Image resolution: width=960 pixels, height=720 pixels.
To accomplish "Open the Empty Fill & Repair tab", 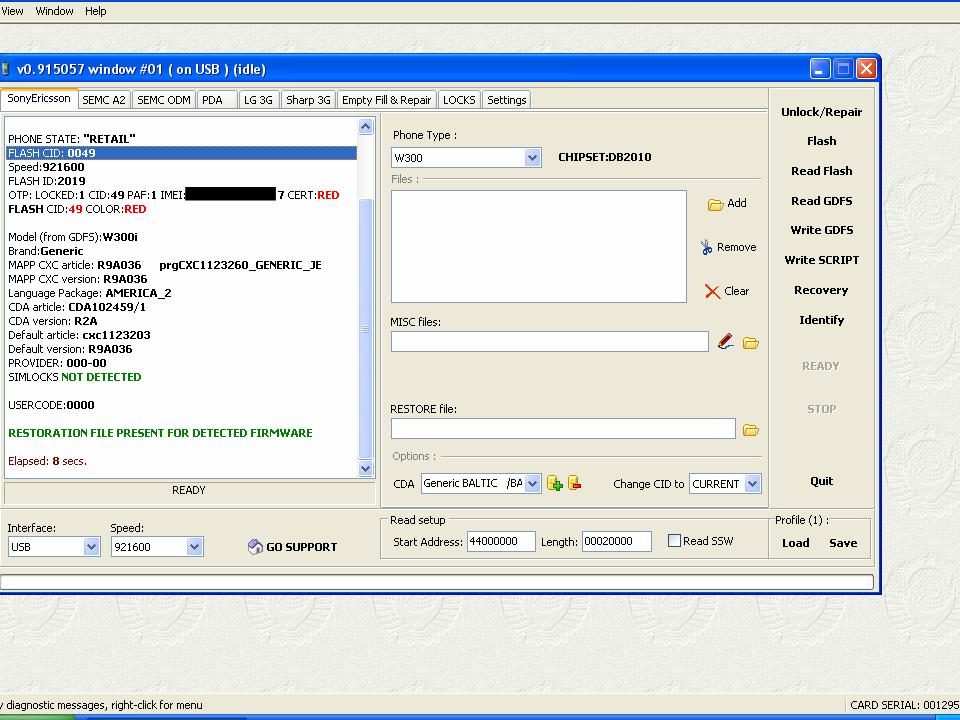I will pyautogui.click(x=386, y=100).
